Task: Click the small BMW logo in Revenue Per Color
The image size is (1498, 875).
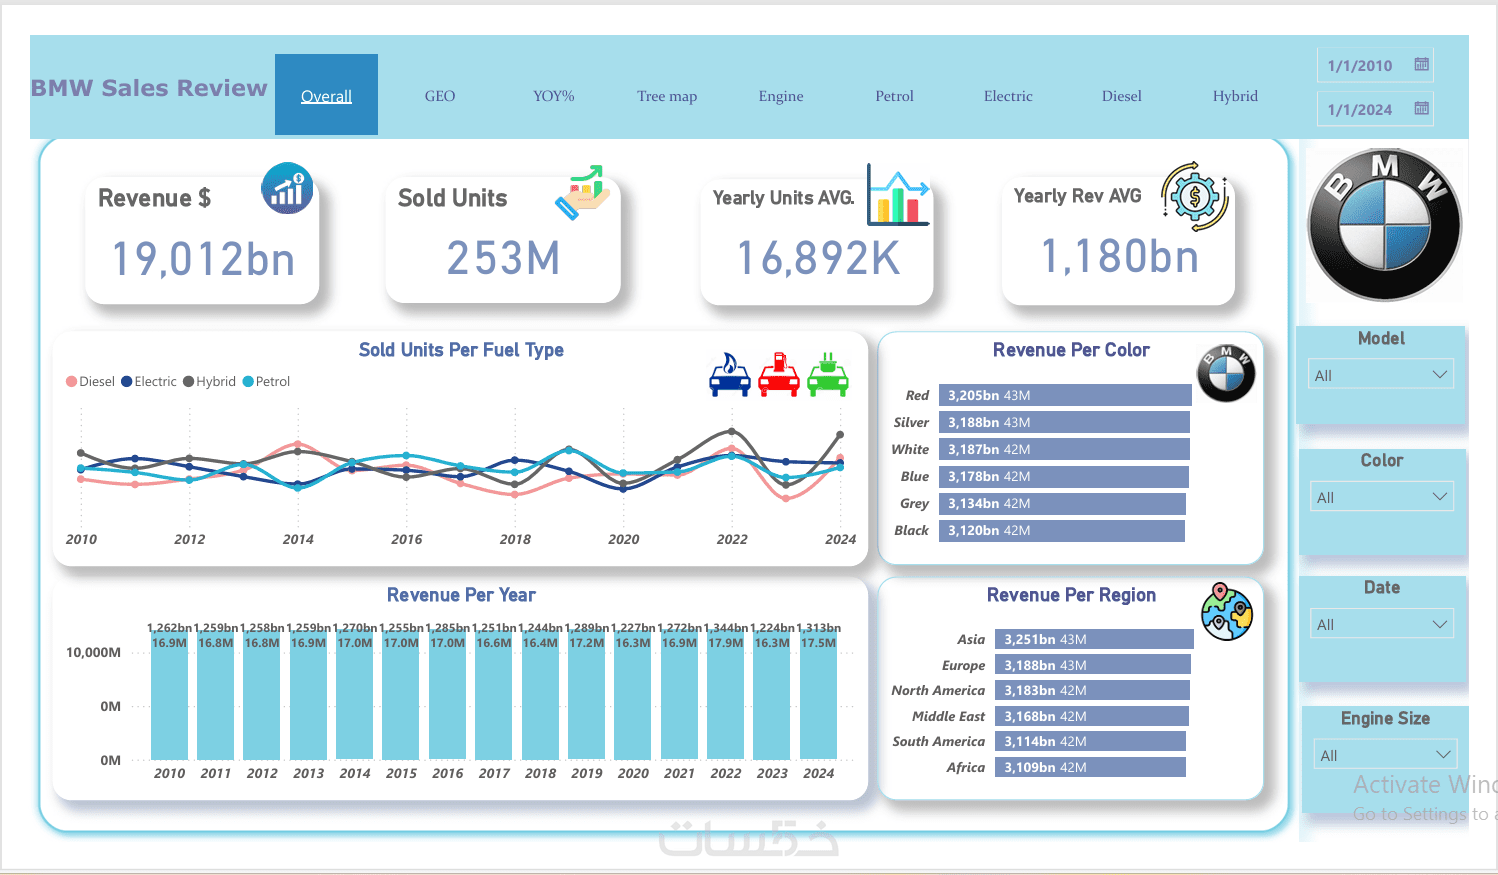Action: coord(1226,373)
